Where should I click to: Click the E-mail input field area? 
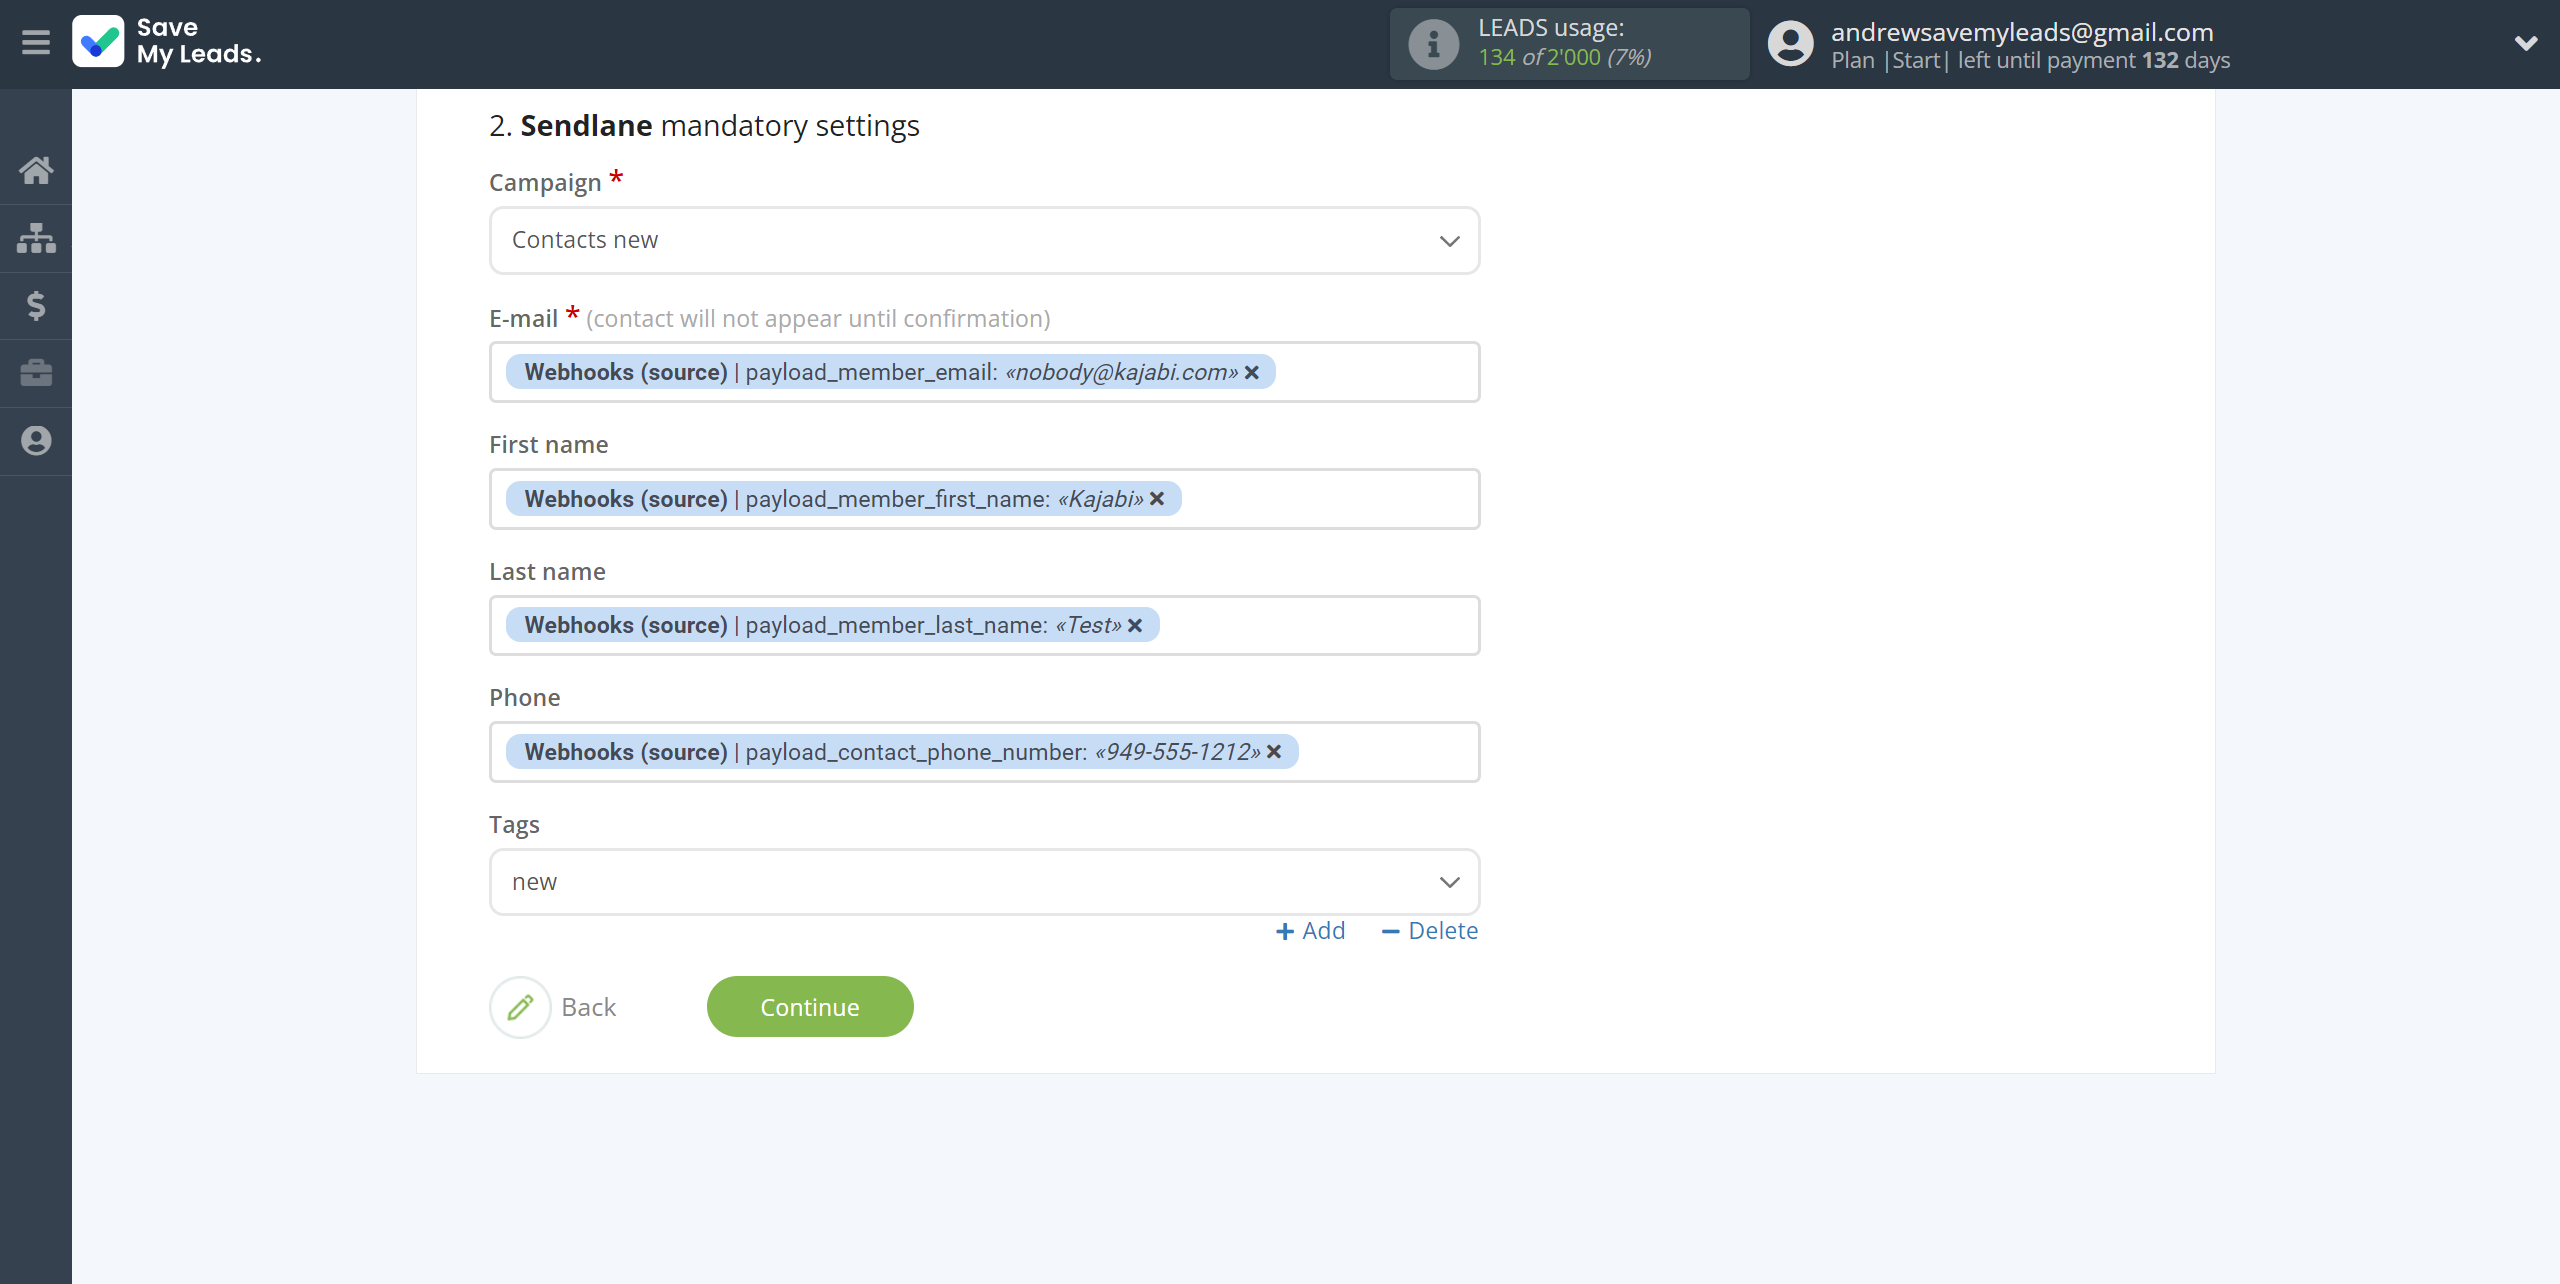pyautogui.click(x=984, y=372)
